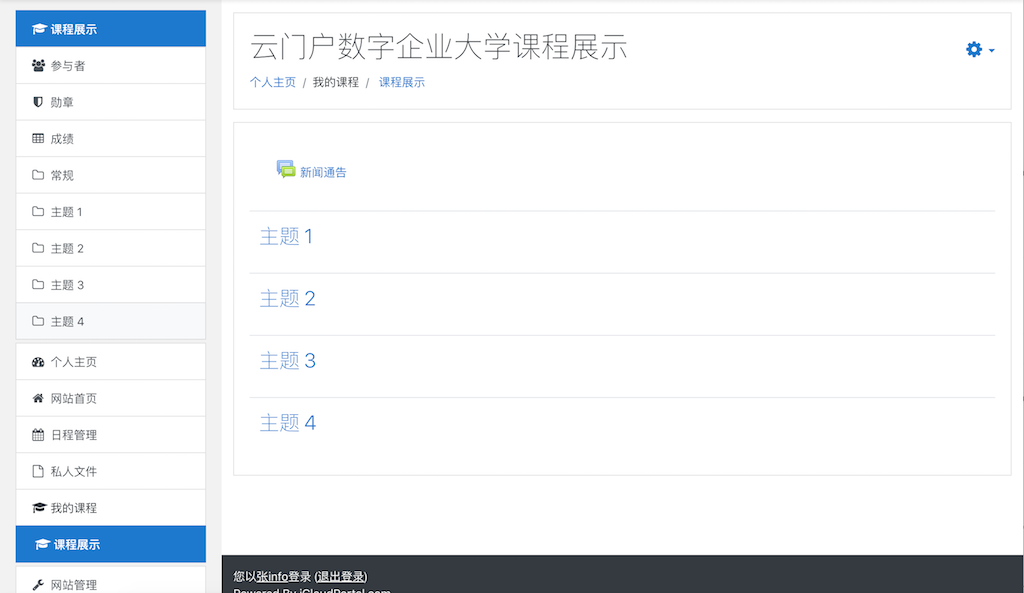This screenshot has height=593, width=1024.
Task: Open the gear actions dropdown menu
Action: pyautogui.click(x=979, y=50)
